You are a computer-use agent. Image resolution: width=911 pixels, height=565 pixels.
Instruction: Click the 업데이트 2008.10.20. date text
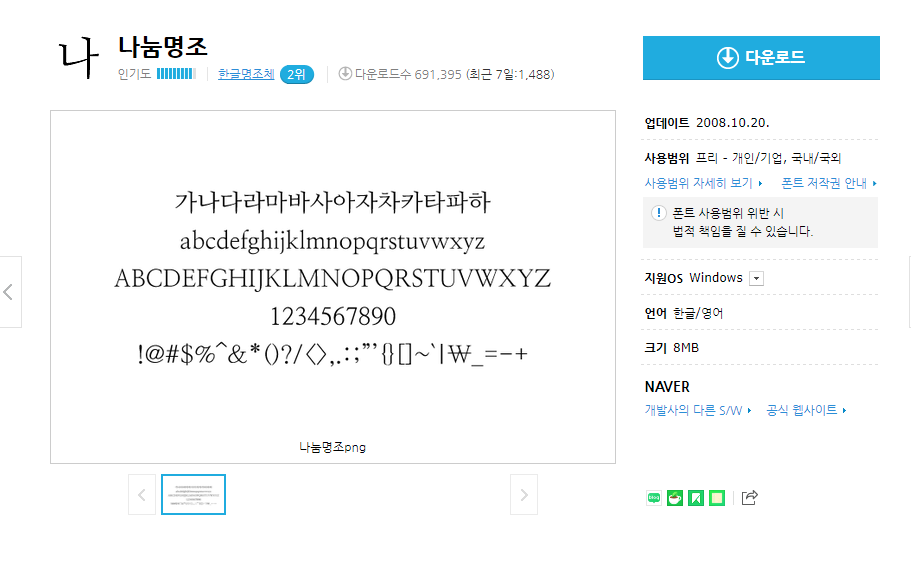pyautogui.click(x=707, y=123)
